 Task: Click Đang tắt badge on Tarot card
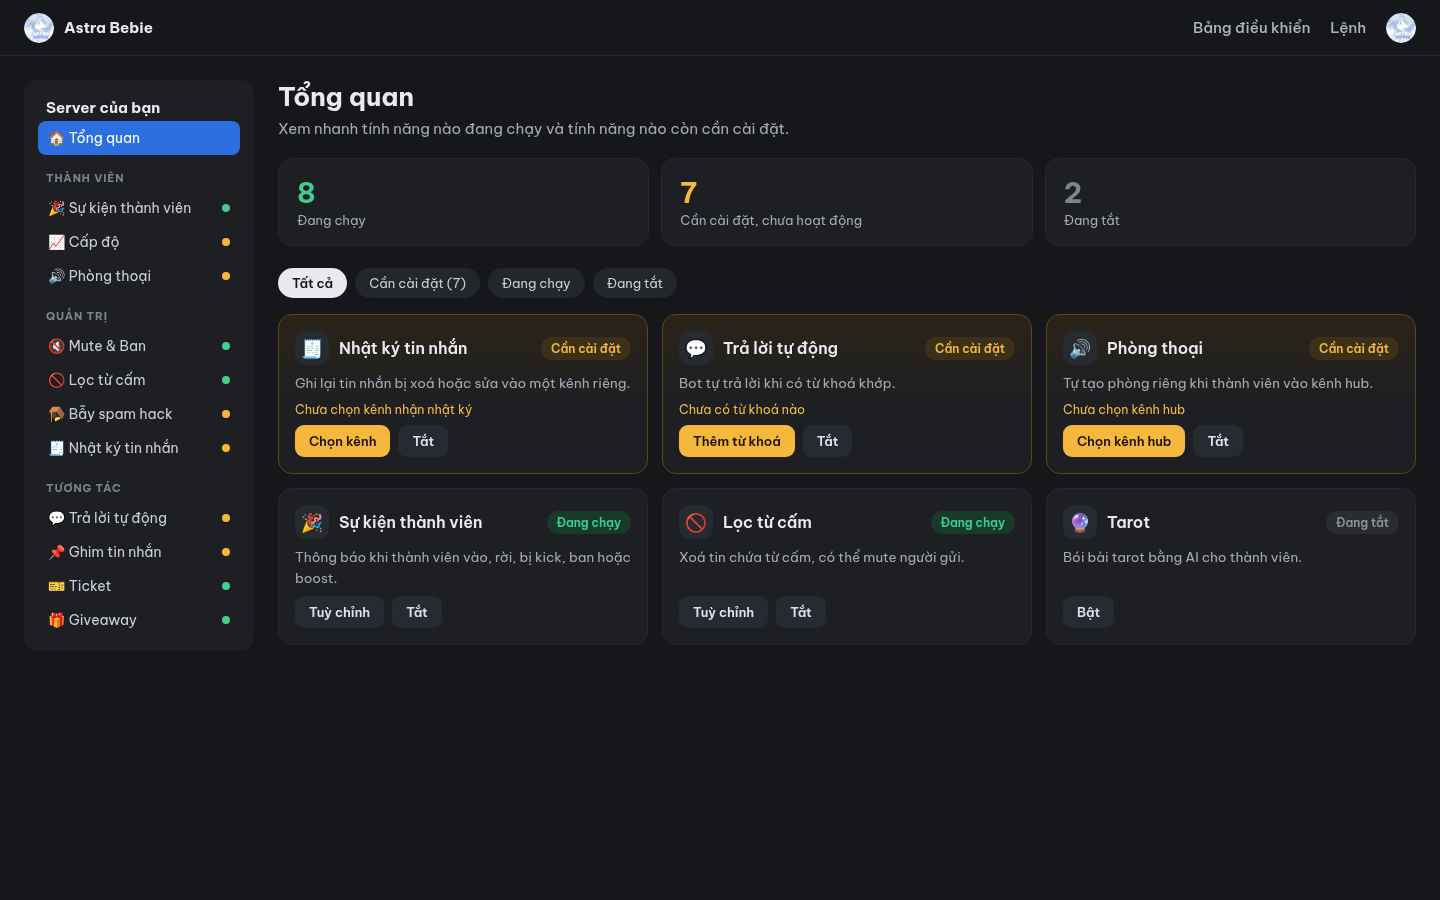click(1362, 522)
